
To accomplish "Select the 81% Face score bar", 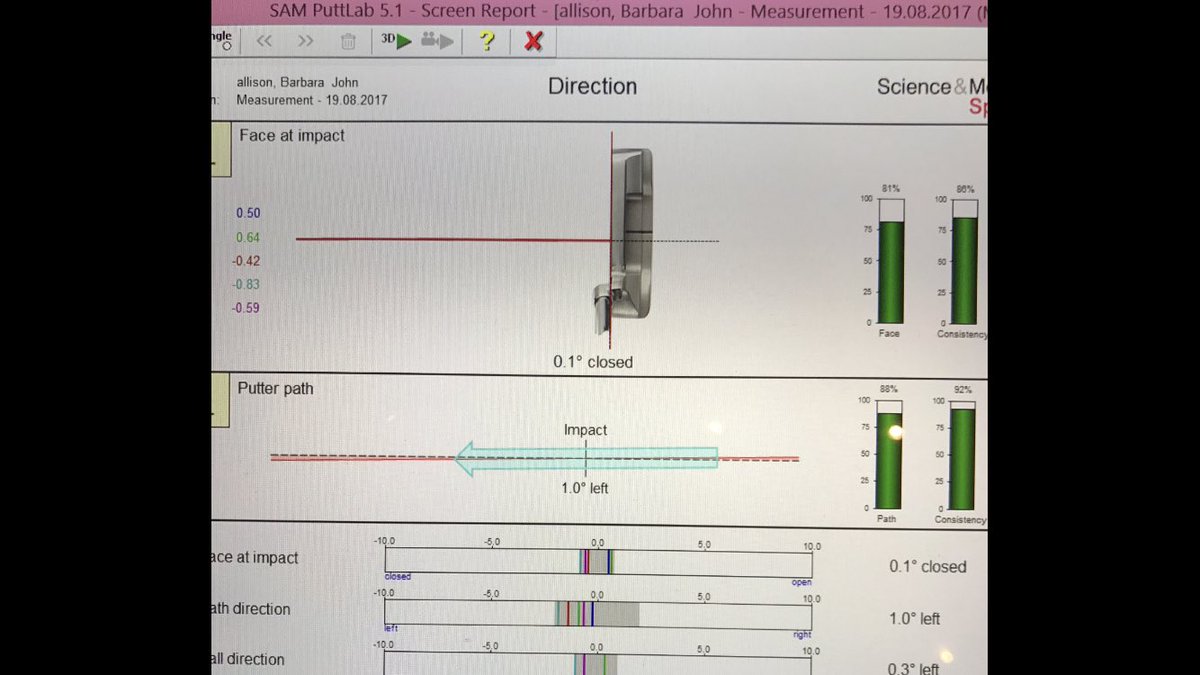I will (x=891, y=260).
